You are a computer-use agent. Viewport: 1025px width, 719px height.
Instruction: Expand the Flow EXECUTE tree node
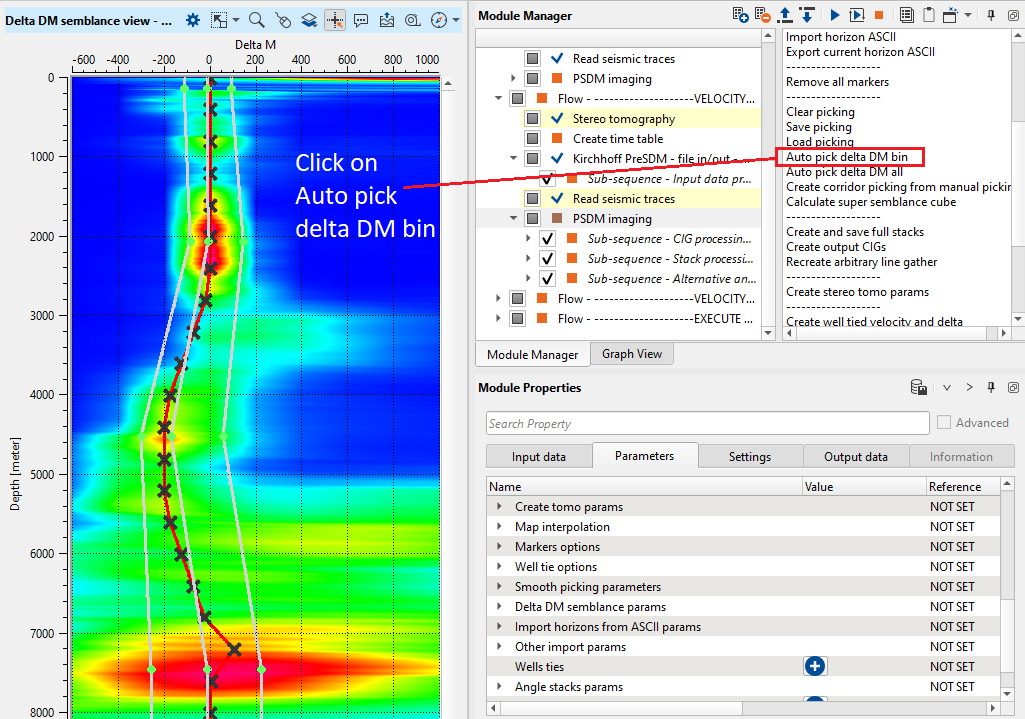pyautogui.click(x=499, y=319)
